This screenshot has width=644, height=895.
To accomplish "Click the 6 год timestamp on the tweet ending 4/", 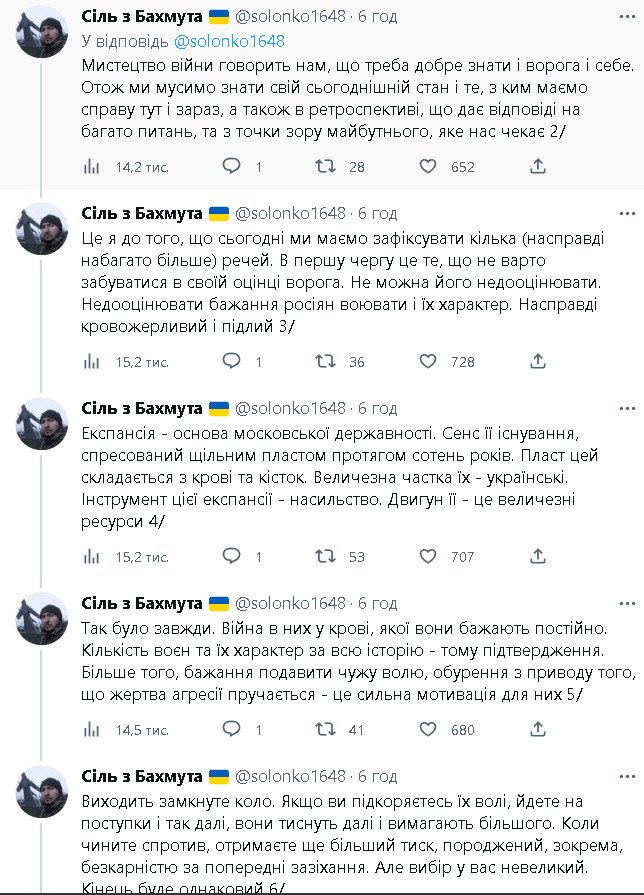I will [378, 408].
